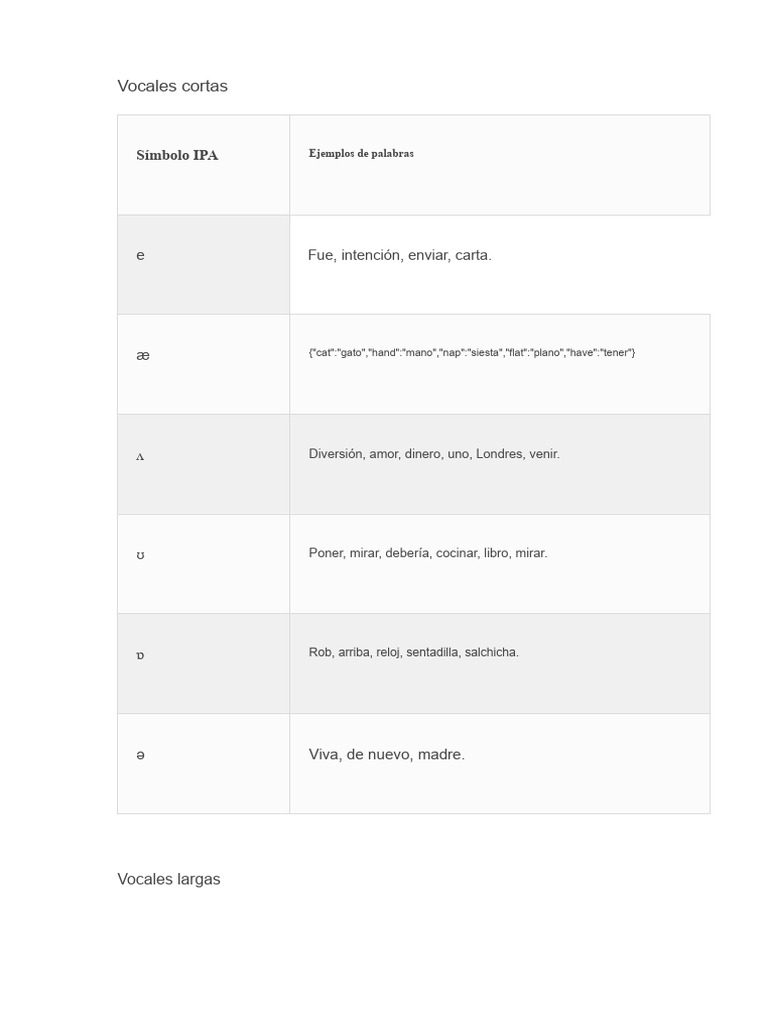
Task: Select the "Símbolo IPA" column header
Action: click(177, 155)
